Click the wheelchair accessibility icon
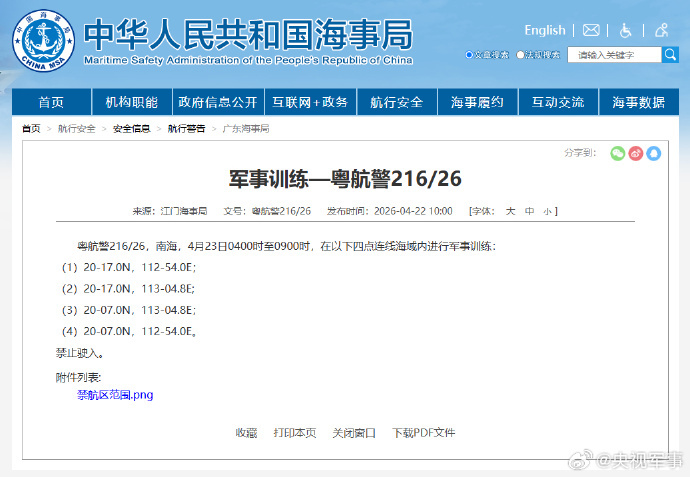This screenshot has height=477, width=690. [x=626, y=30]
